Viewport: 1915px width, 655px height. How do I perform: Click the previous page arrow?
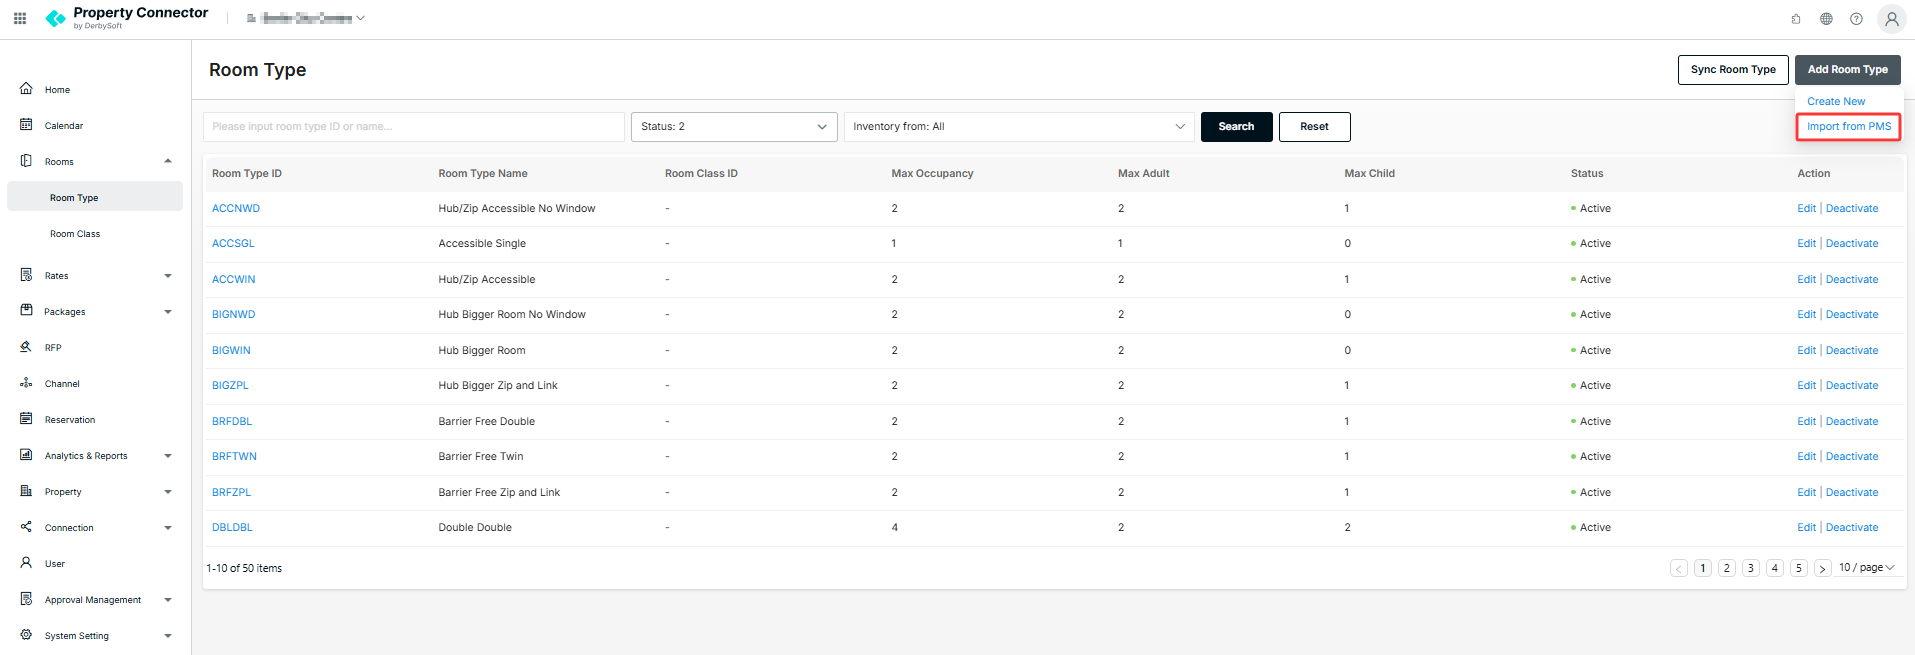click(x=1679, y=568)
